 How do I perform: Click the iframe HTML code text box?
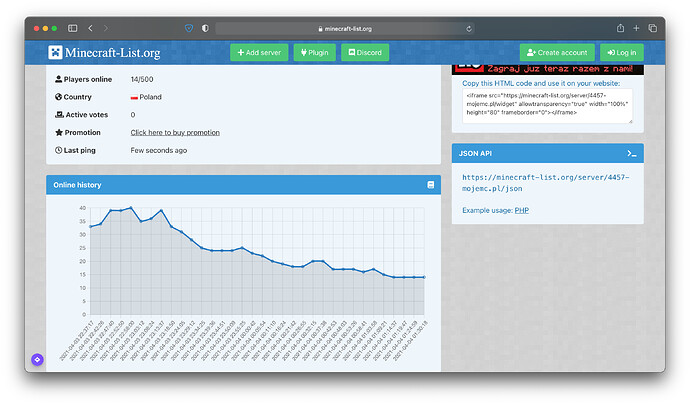(x=547, y=106)
